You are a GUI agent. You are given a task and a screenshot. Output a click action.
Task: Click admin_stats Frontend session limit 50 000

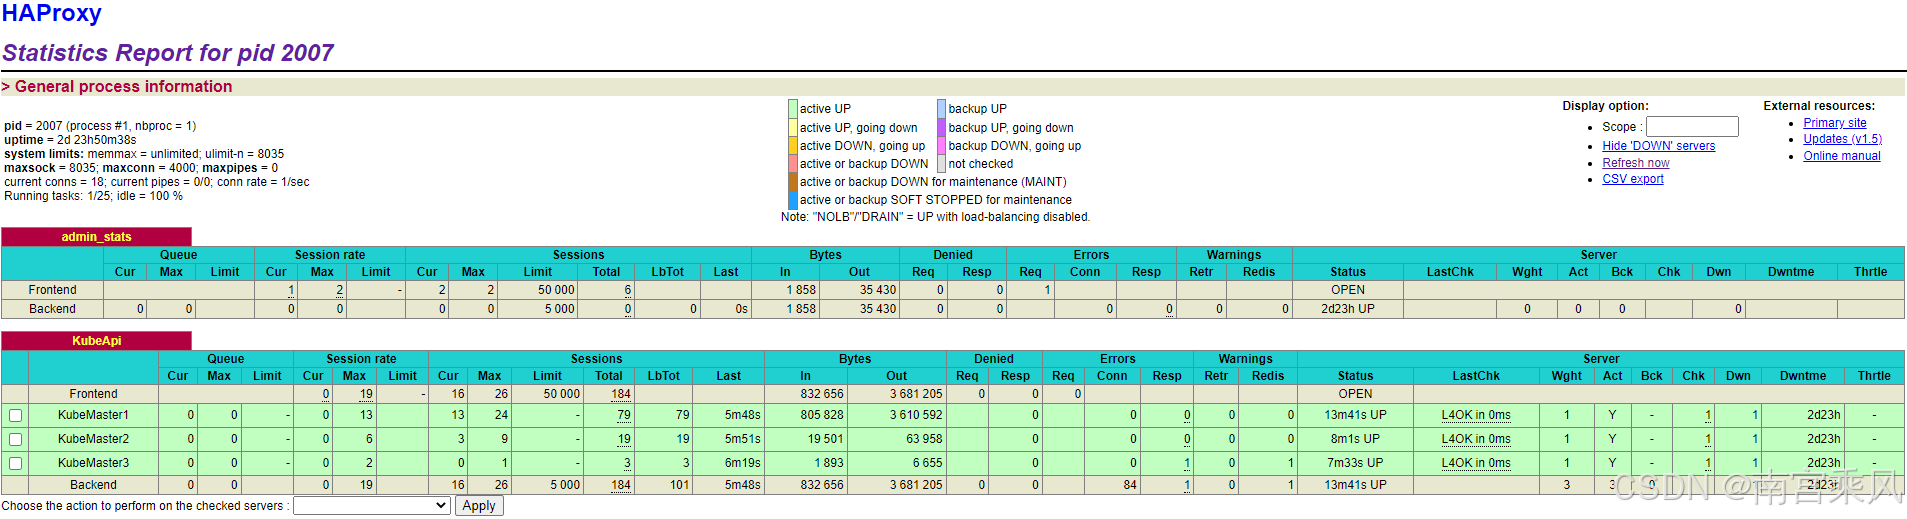point(556,290)
